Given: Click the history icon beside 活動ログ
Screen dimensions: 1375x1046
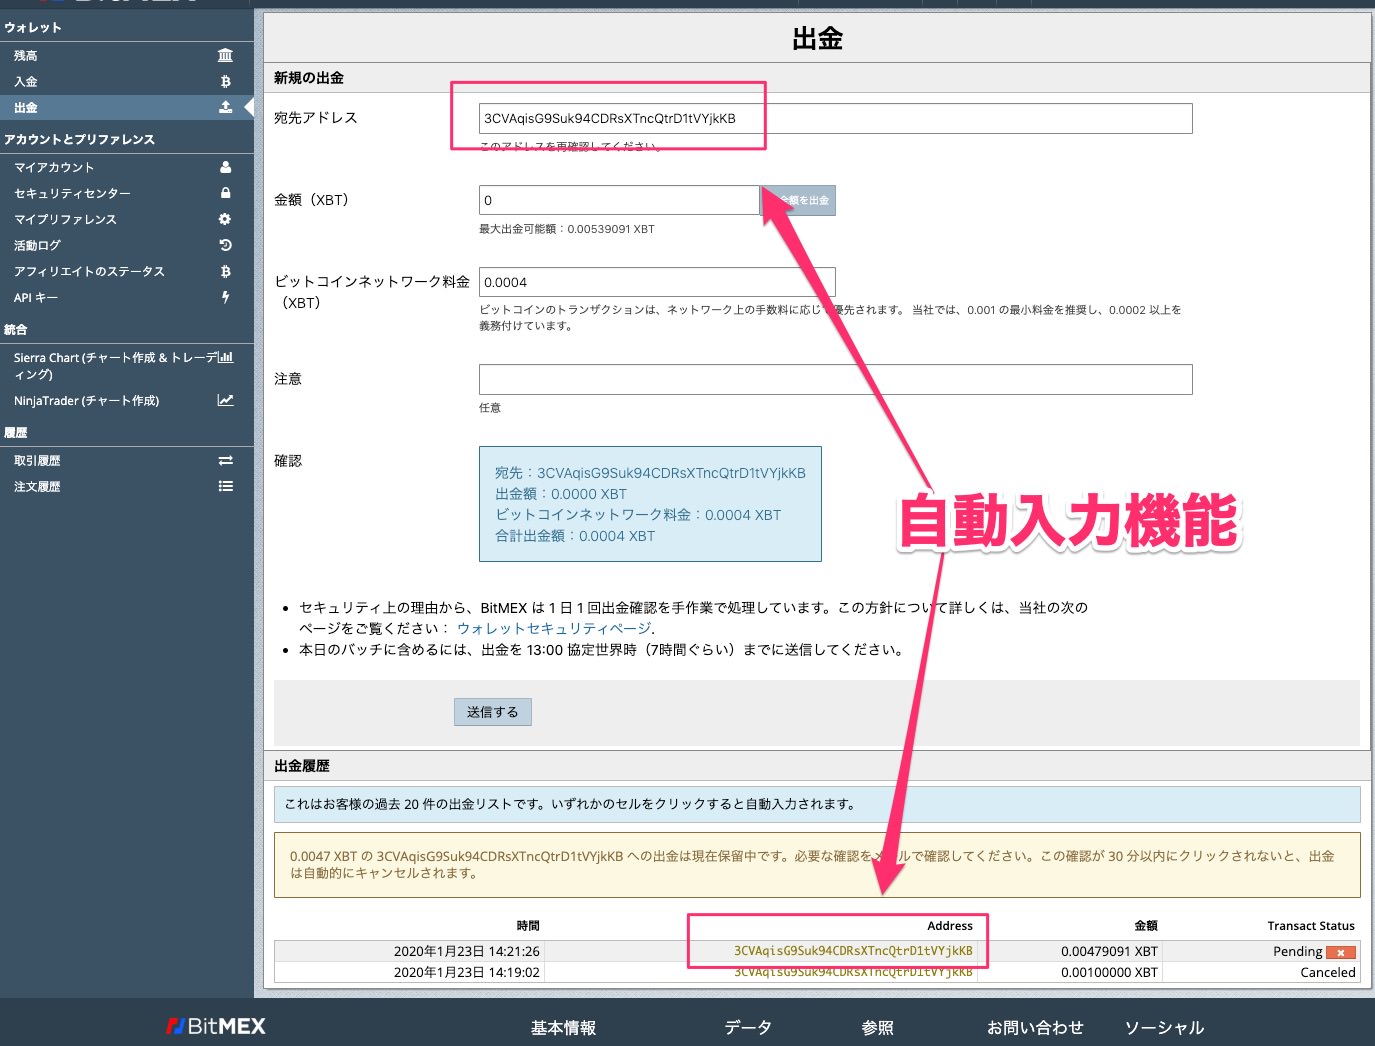Looking at the screenshot, I should coord(225,246).
